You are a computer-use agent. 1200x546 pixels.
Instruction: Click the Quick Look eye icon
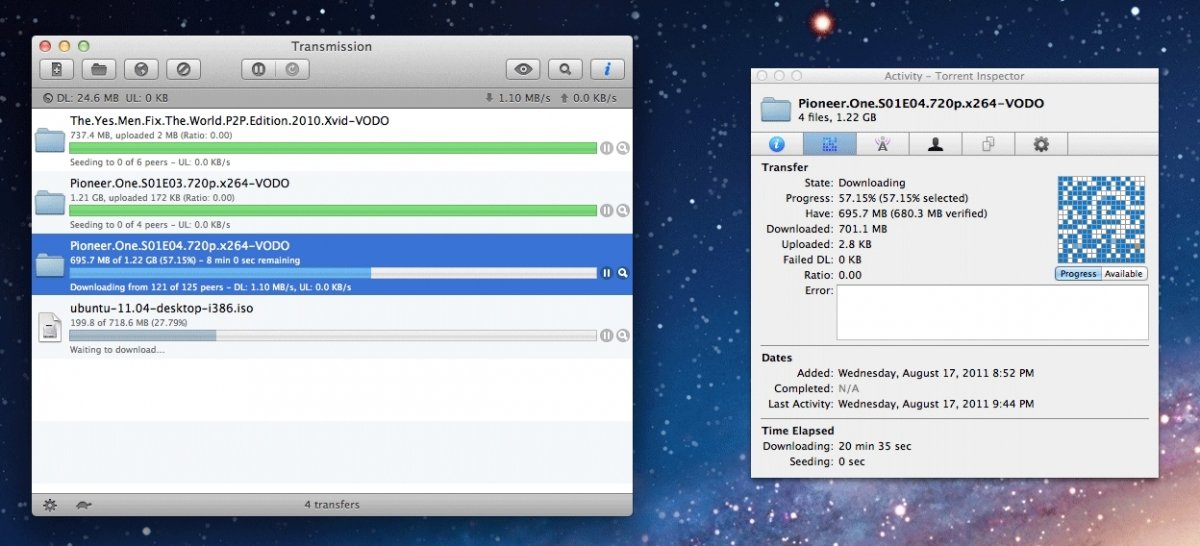click(x=523, y=69)
